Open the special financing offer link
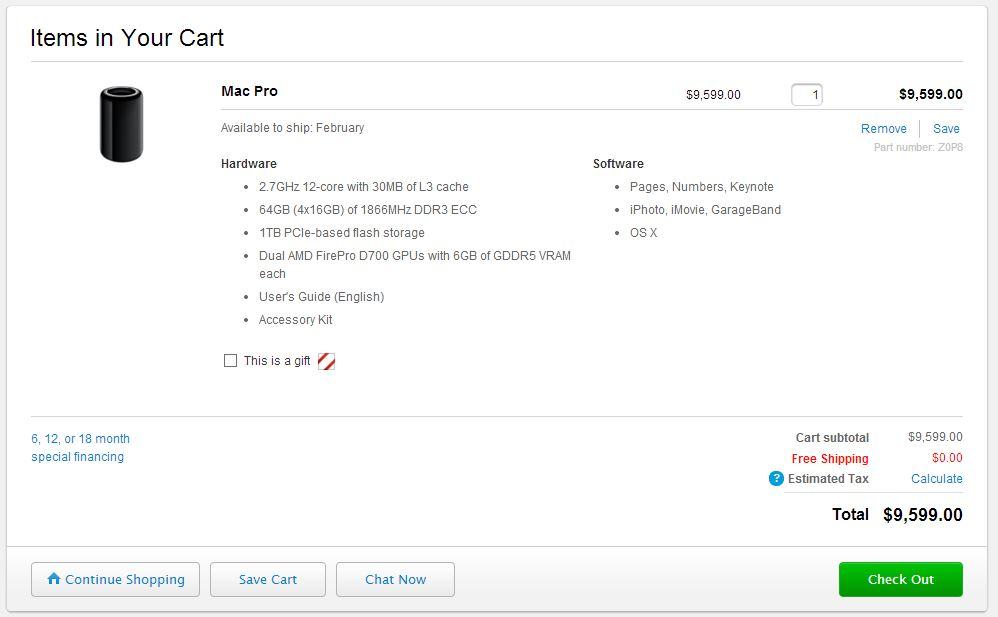The image size is (998, 617). 80,448
